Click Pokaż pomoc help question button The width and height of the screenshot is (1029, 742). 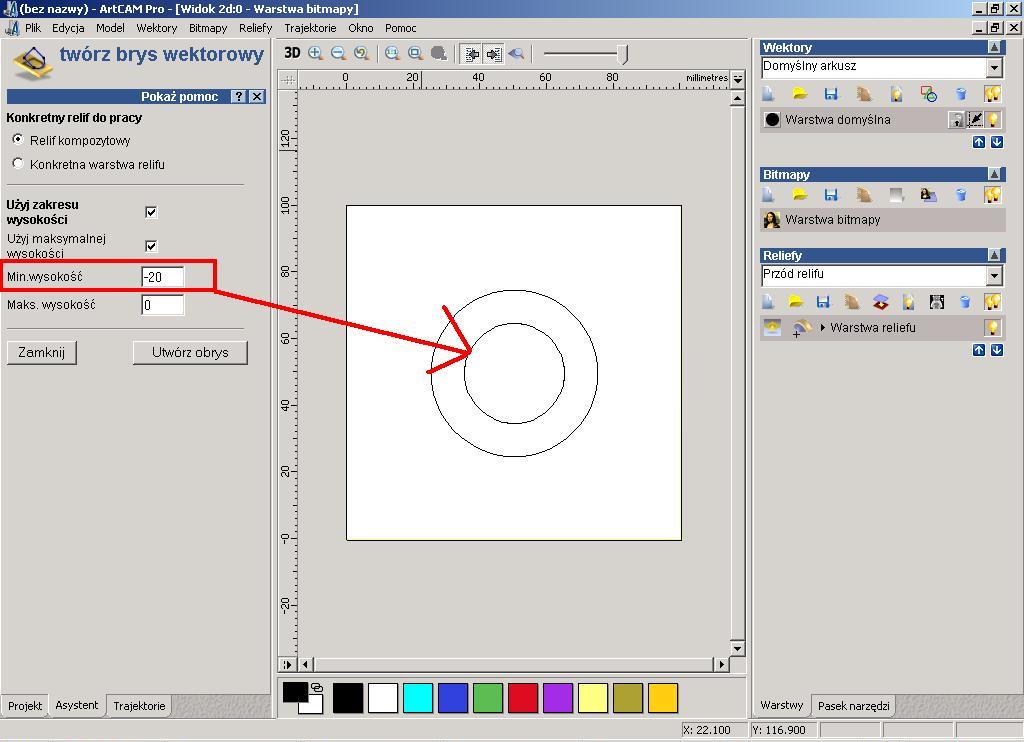coord(239,96)
